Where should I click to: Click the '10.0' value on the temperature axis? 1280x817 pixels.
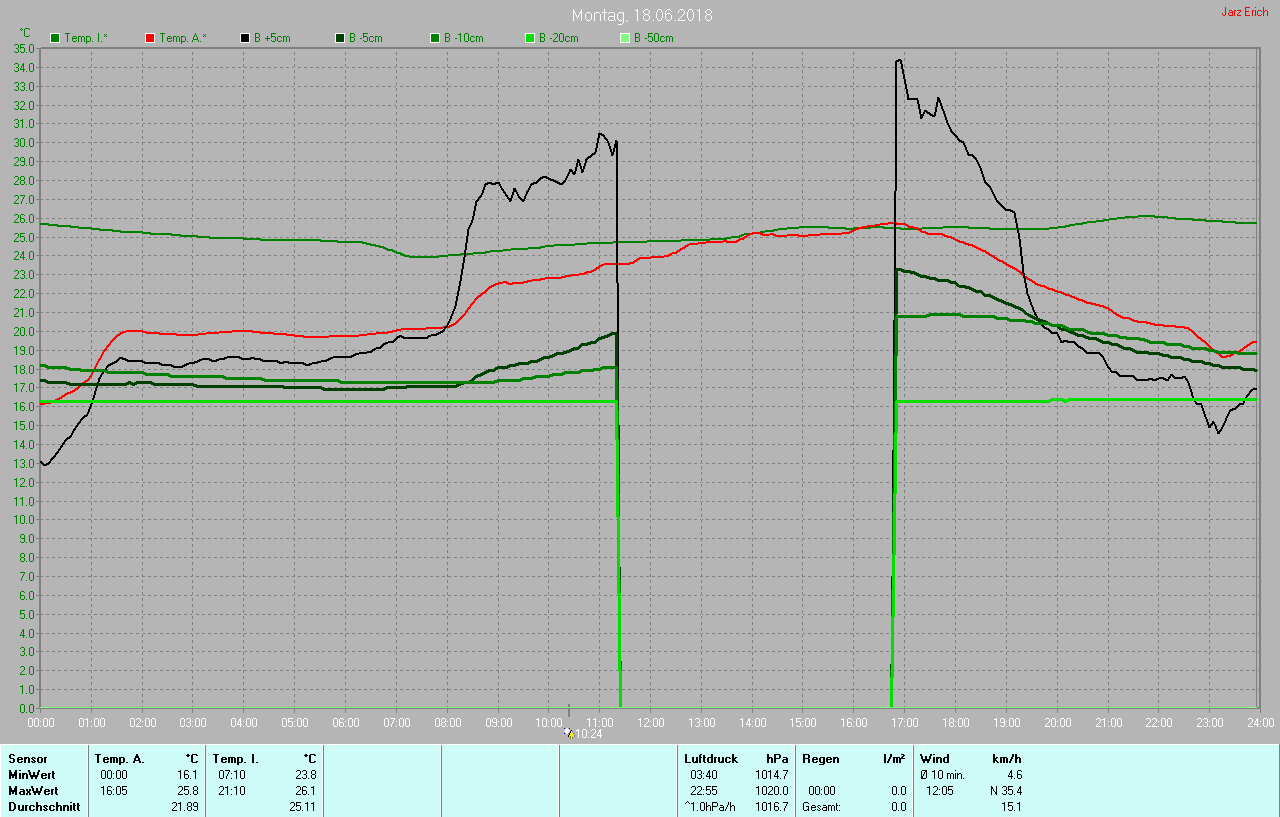click(25, 520)
